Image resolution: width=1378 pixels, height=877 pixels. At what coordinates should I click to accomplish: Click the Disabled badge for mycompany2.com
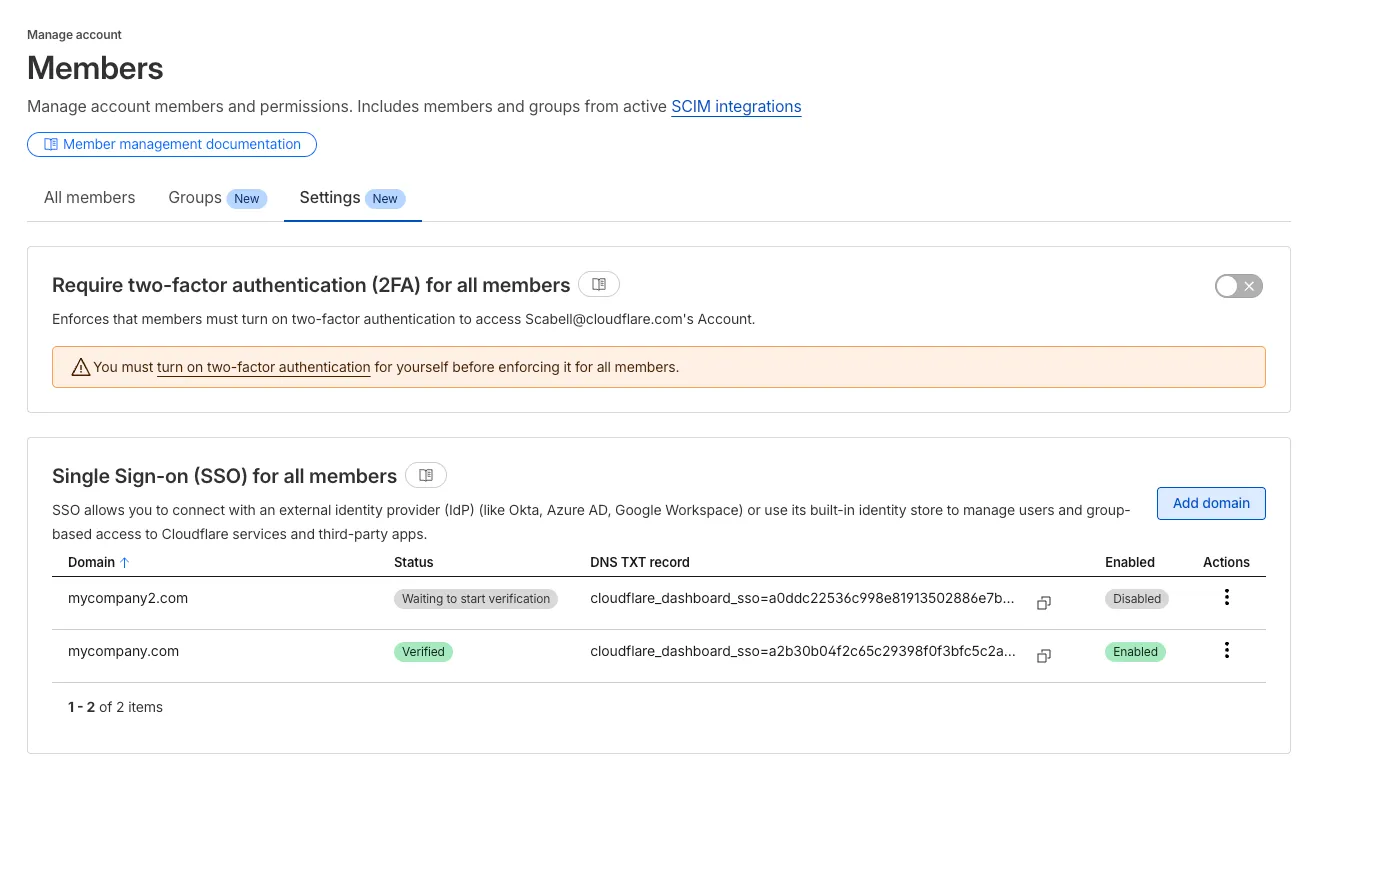pyautogui.click(x=1136, y=598)
